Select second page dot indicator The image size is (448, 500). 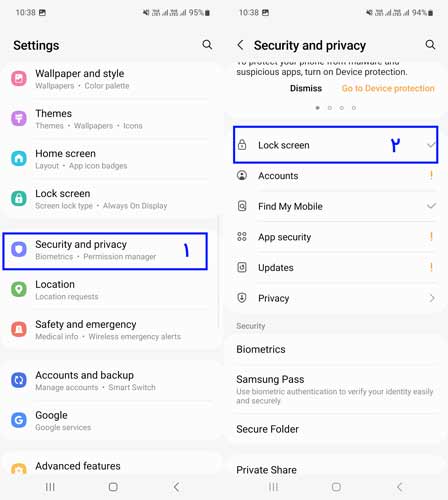tap(330, 108)
